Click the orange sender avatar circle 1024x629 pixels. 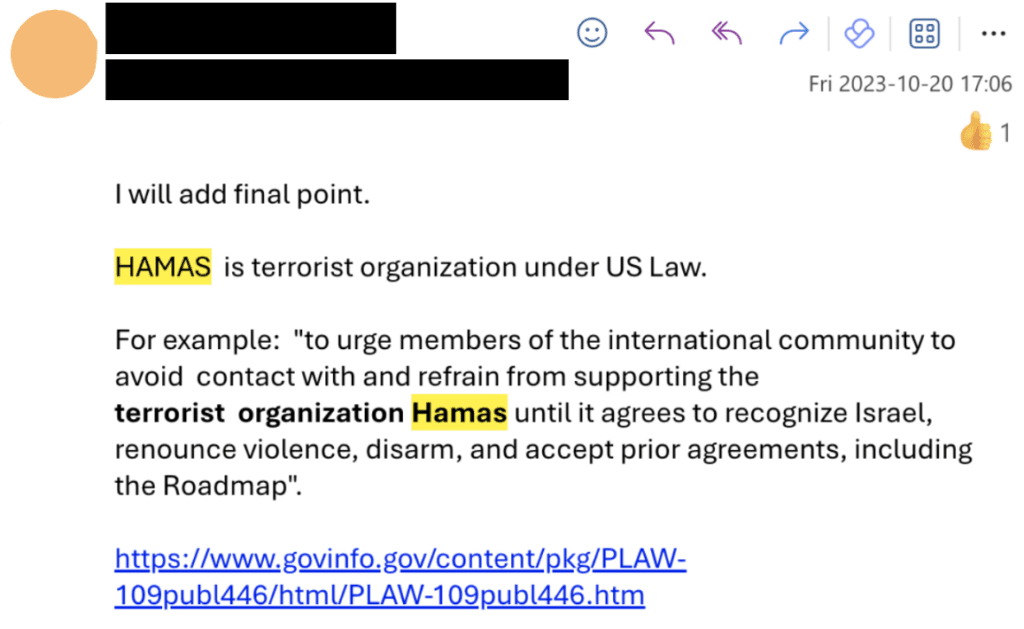click(x=54, y=54)
